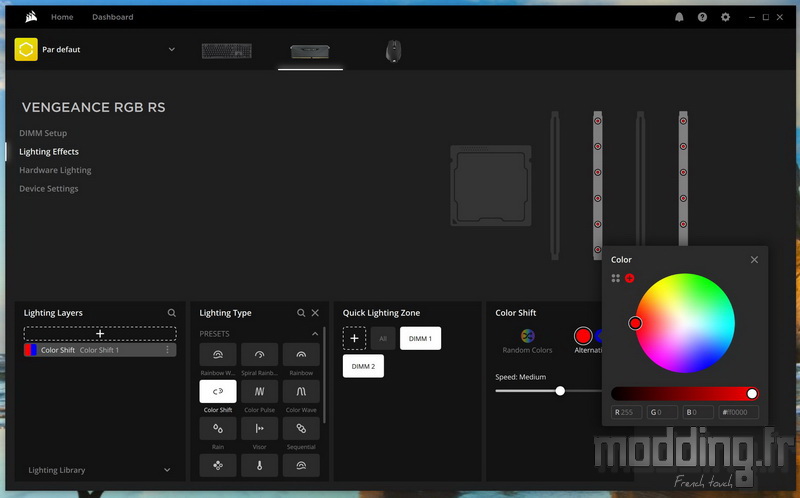Expand the Par defaut profile dropdown

(x=171, y=49)
